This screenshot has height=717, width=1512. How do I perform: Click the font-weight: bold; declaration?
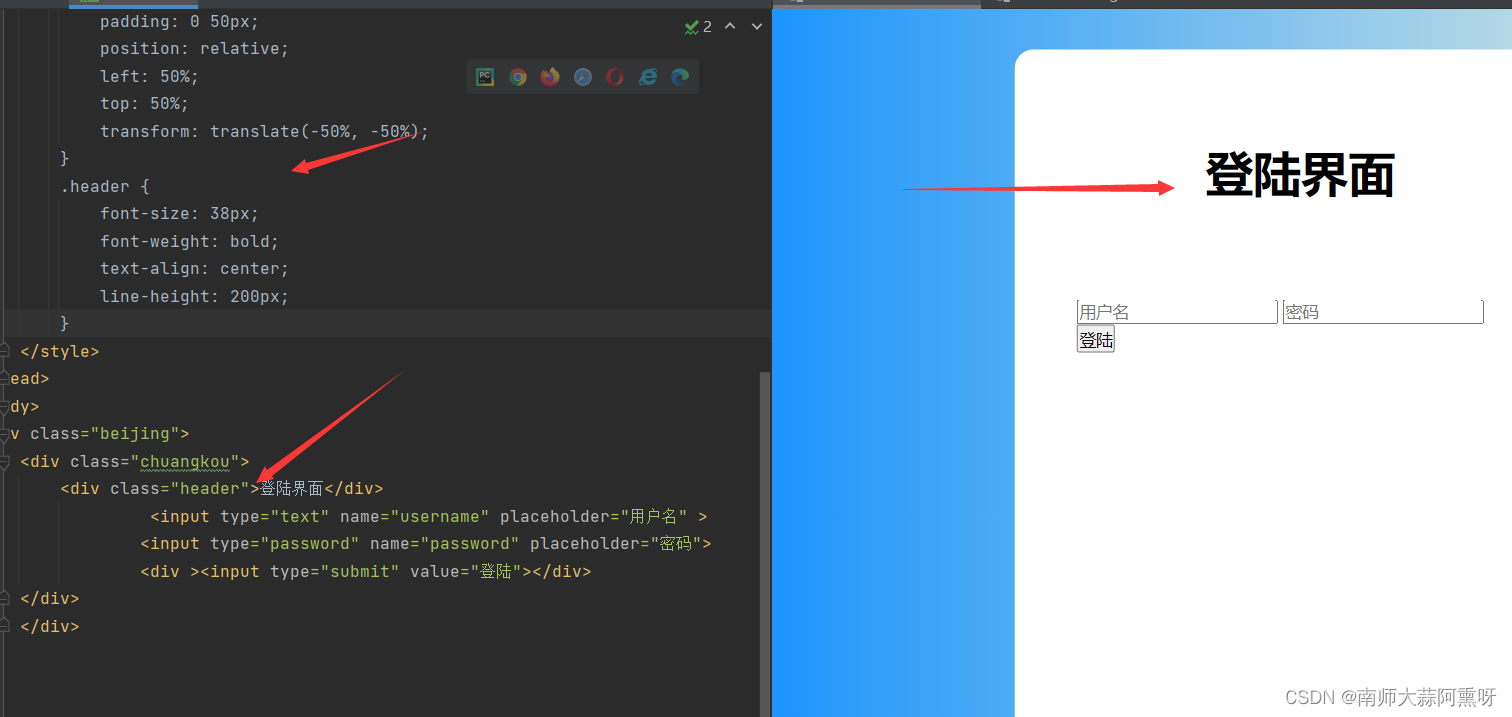[189, 241]
